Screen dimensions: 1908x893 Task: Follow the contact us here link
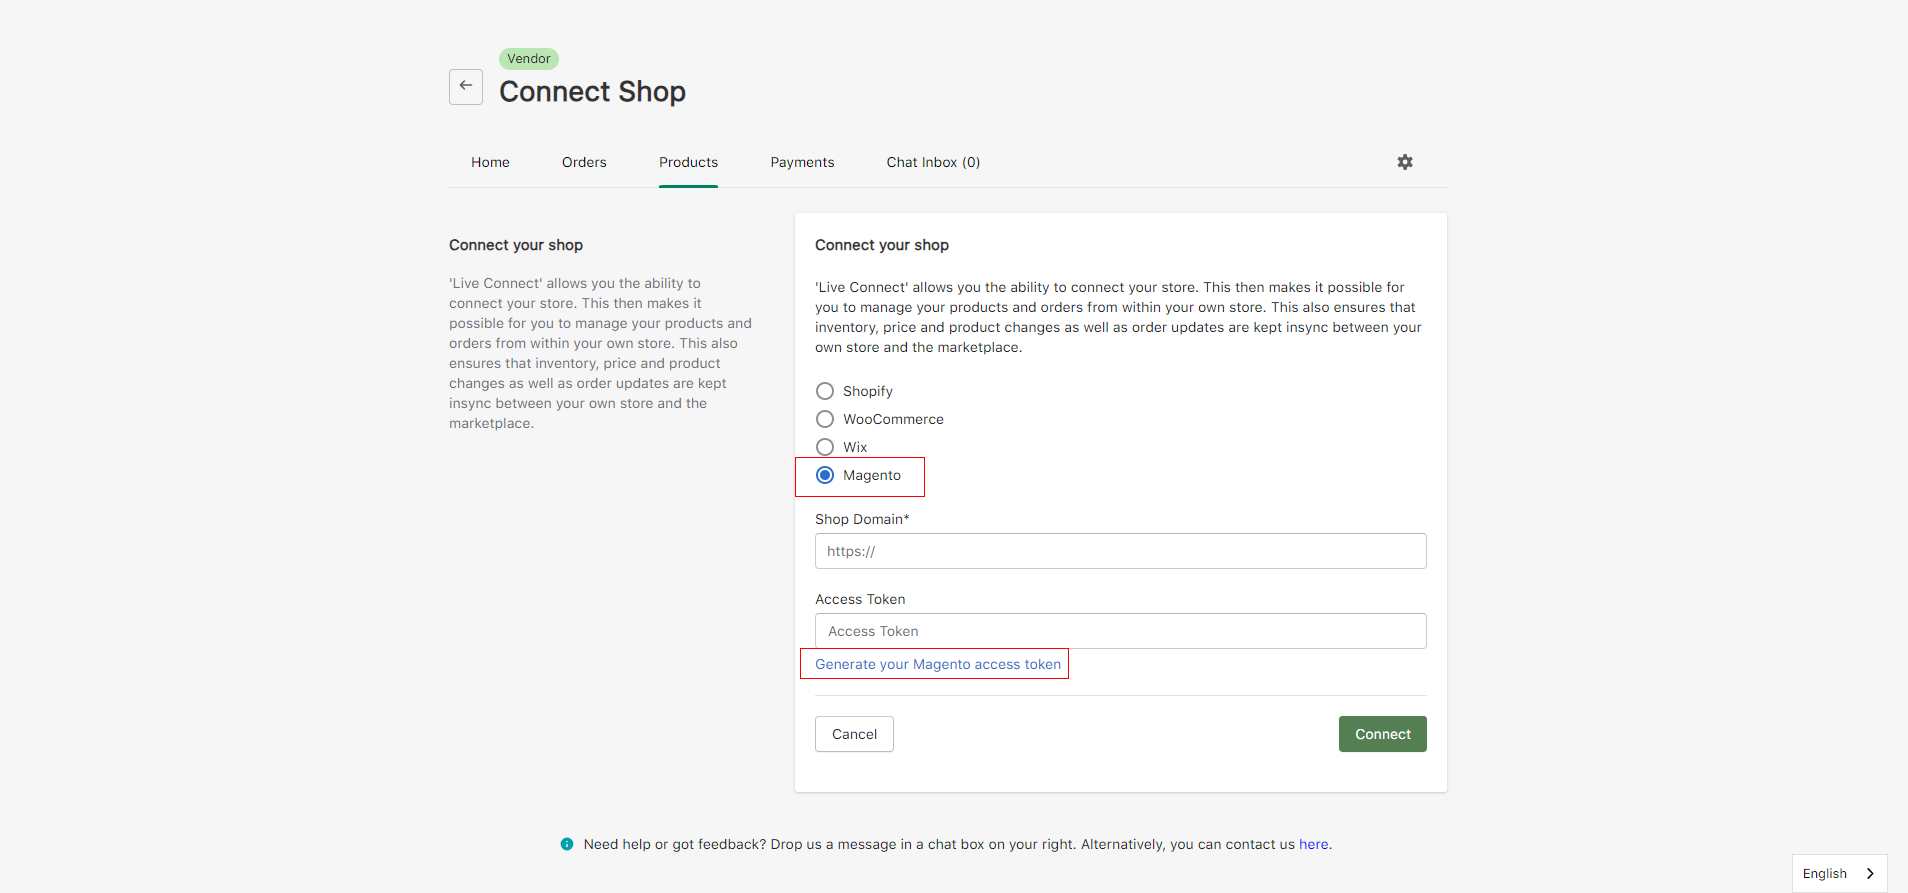[x=1314, y=844]
